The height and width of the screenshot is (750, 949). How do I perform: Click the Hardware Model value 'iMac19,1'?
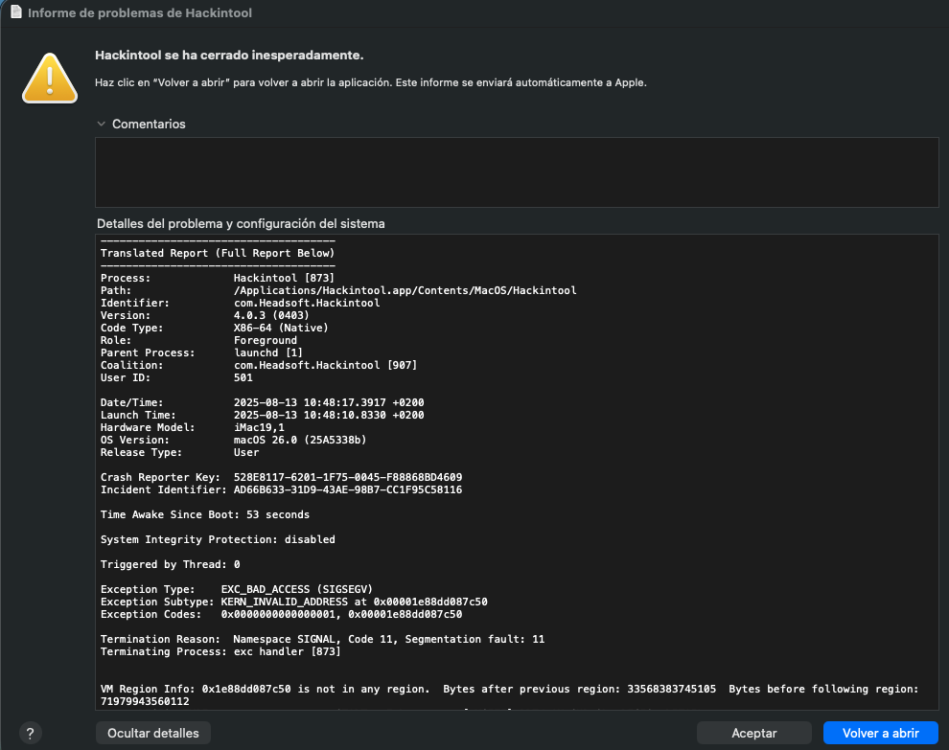[258, 427]
